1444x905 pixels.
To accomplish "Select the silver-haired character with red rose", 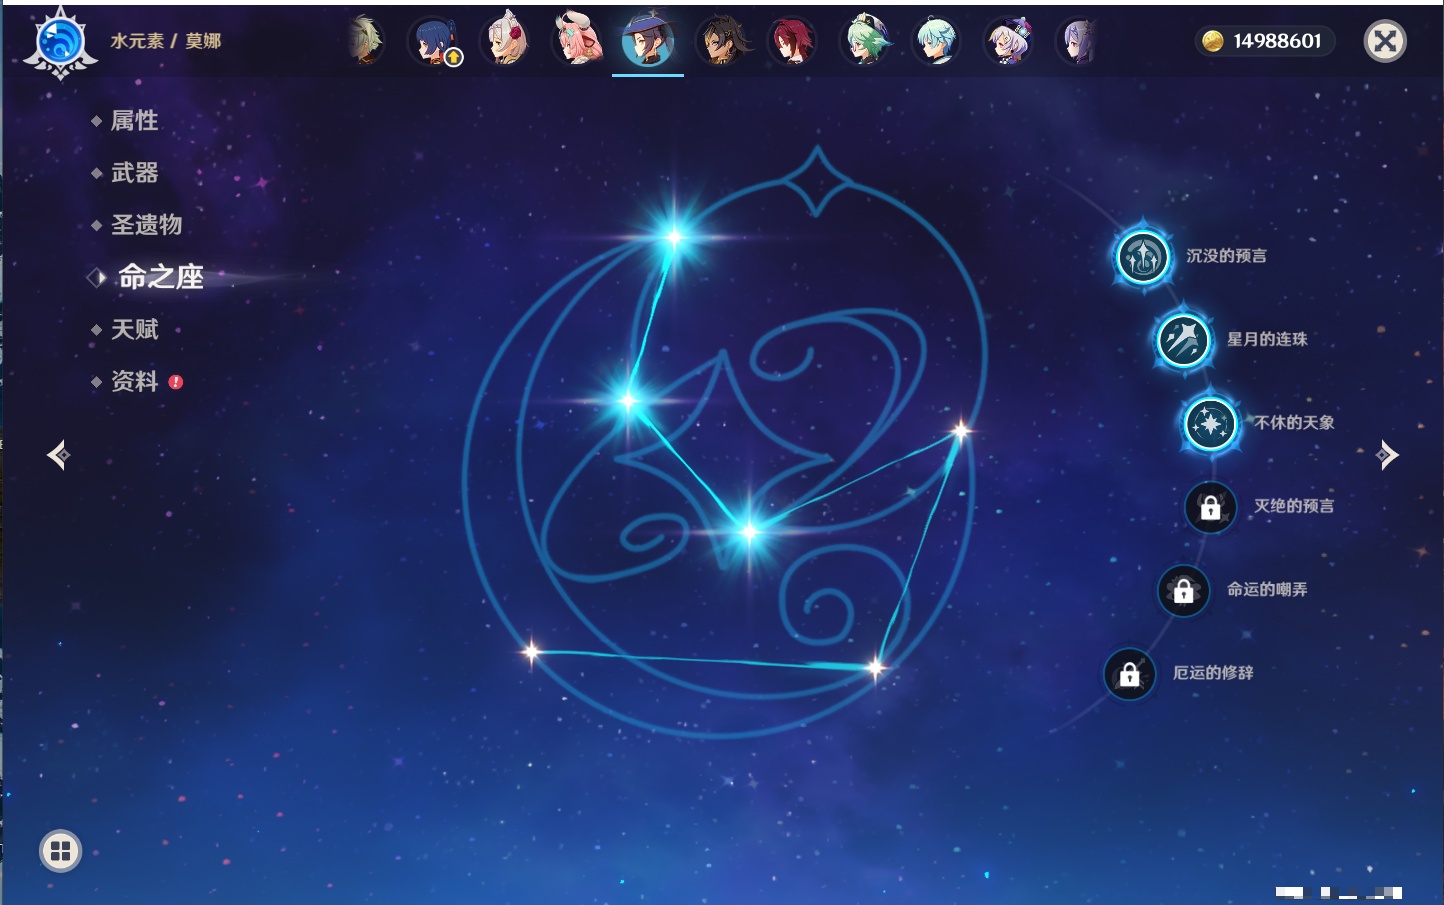I will [x=506, y=41].
